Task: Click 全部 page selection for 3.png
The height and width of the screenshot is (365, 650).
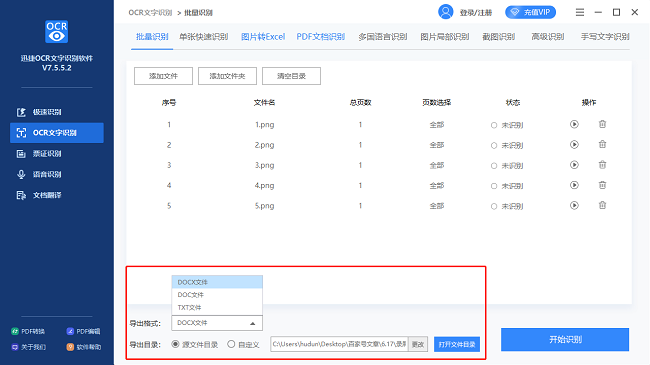Action: pos(437,165)
